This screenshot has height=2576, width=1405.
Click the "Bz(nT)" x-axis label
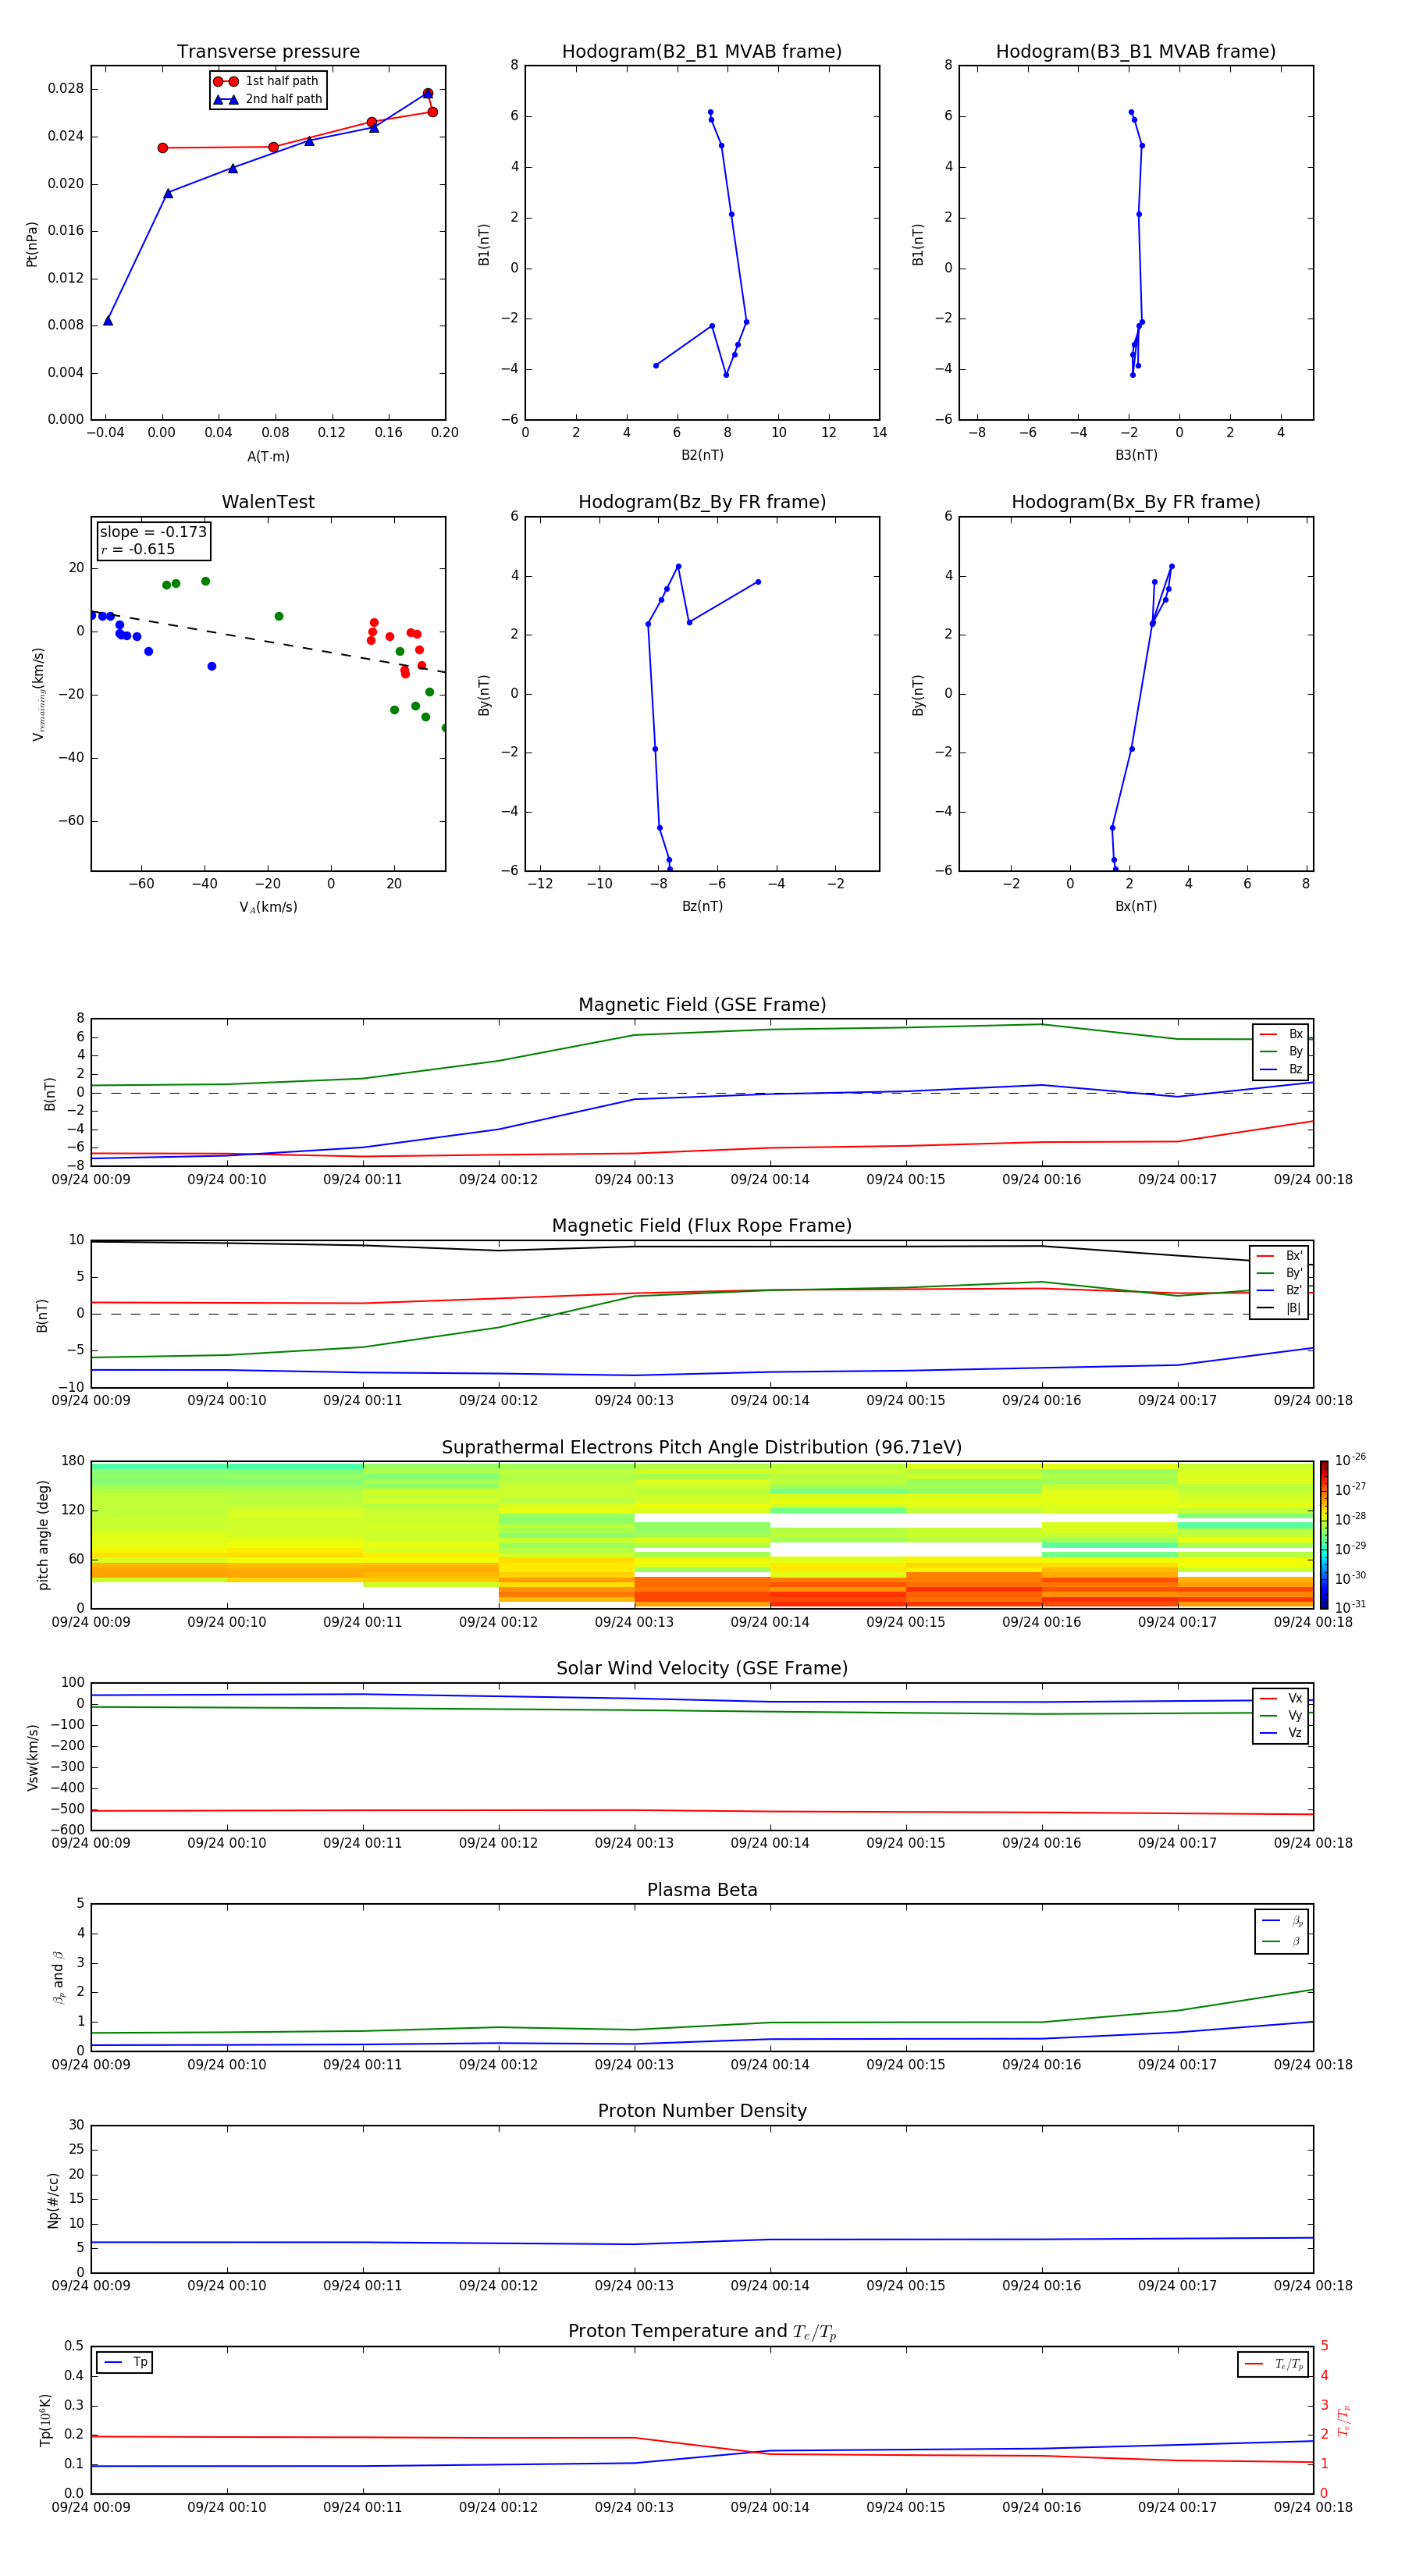702,906
